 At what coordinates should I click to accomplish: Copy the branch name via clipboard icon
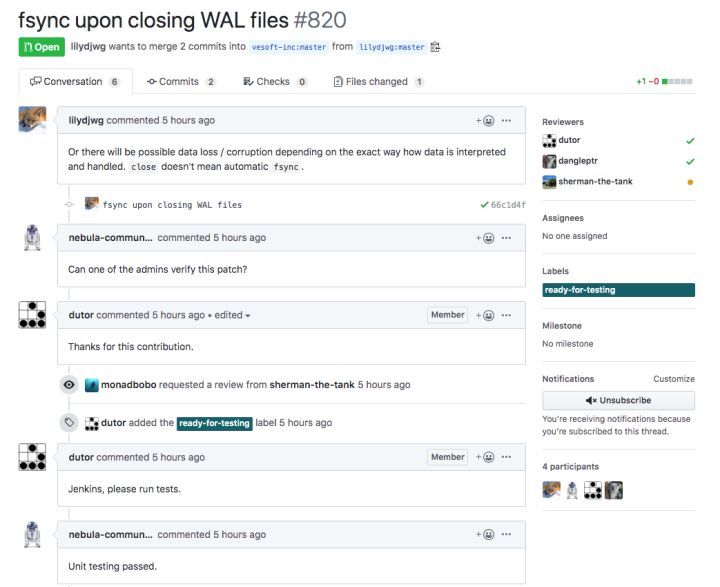click(x=435, y=47)
